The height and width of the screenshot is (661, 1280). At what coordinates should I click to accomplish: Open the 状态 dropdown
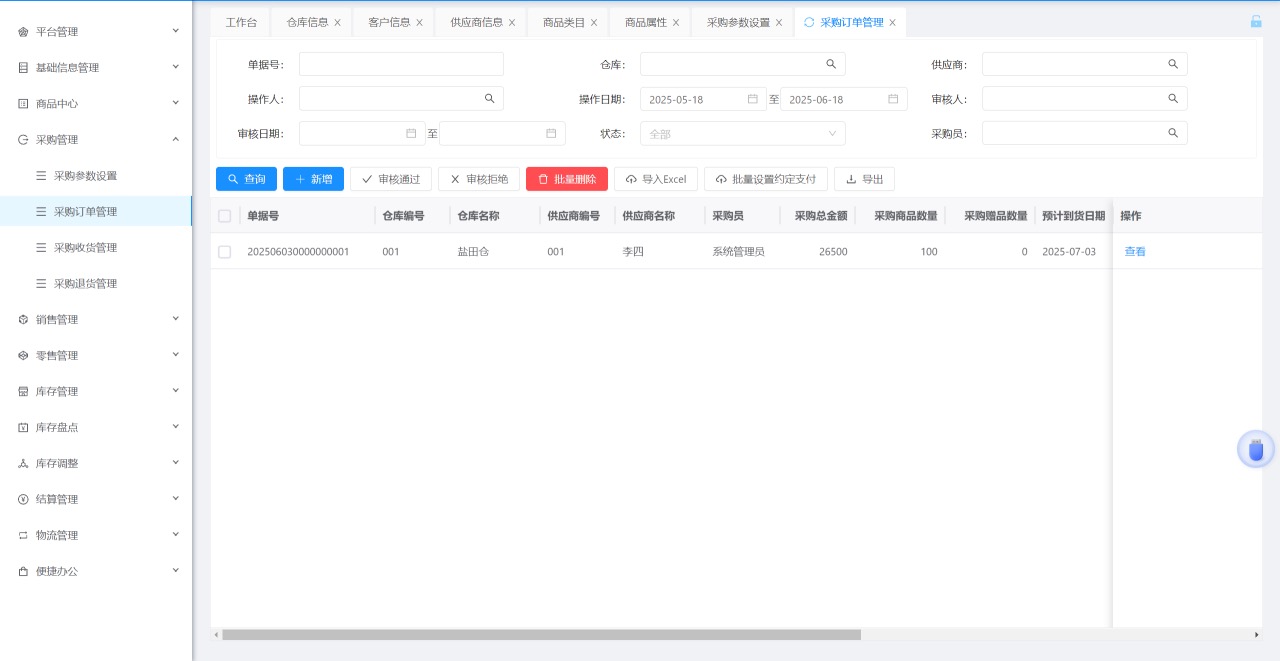pyautogui.click(x=742, y=134)
